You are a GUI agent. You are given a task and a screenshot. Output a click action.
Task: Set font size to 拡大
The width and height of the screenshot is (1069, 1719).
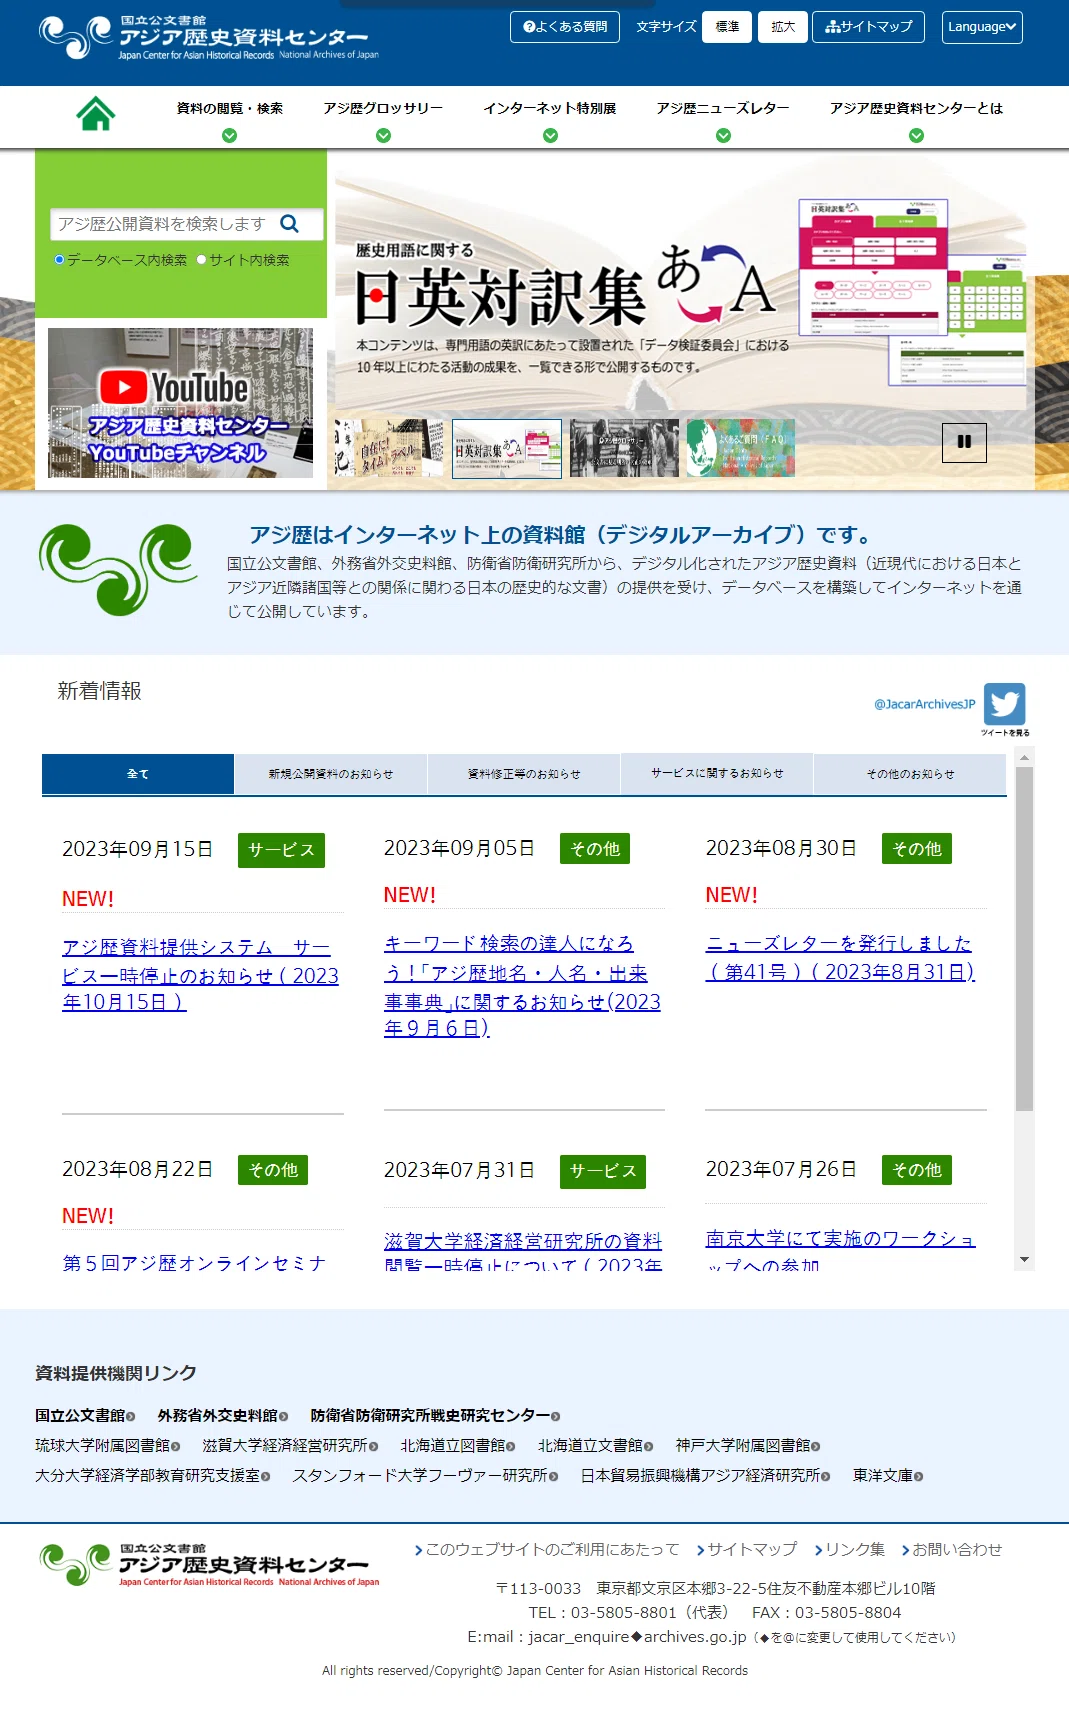click(783, 27)
